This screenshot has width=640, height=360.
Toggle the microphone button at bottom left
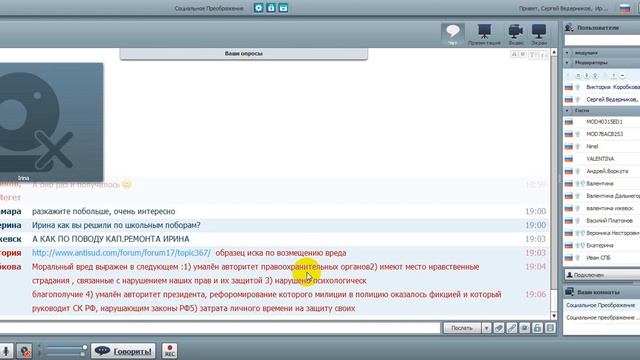(x=6, y=351)
